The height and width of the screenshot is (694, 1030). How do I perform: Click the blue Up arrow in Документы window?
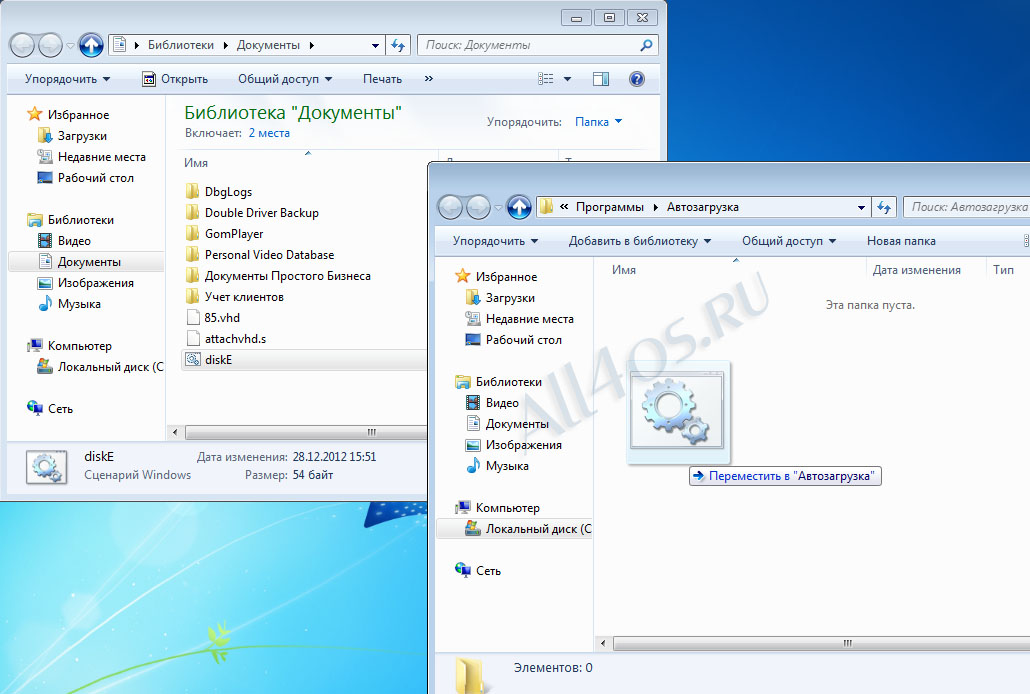point(91,45)
